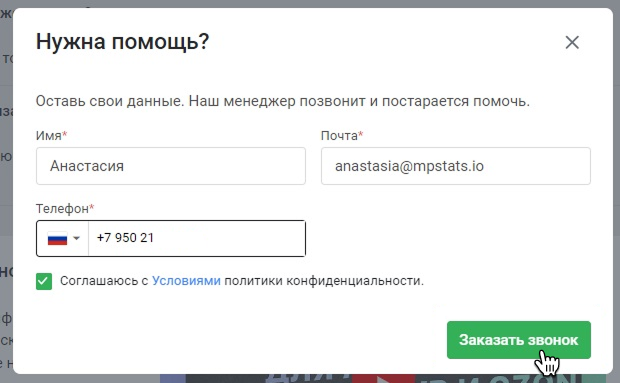This screenshot has height=383, width=620.
Task: Click the политики конфиденциальности label text
Action: 324,281
